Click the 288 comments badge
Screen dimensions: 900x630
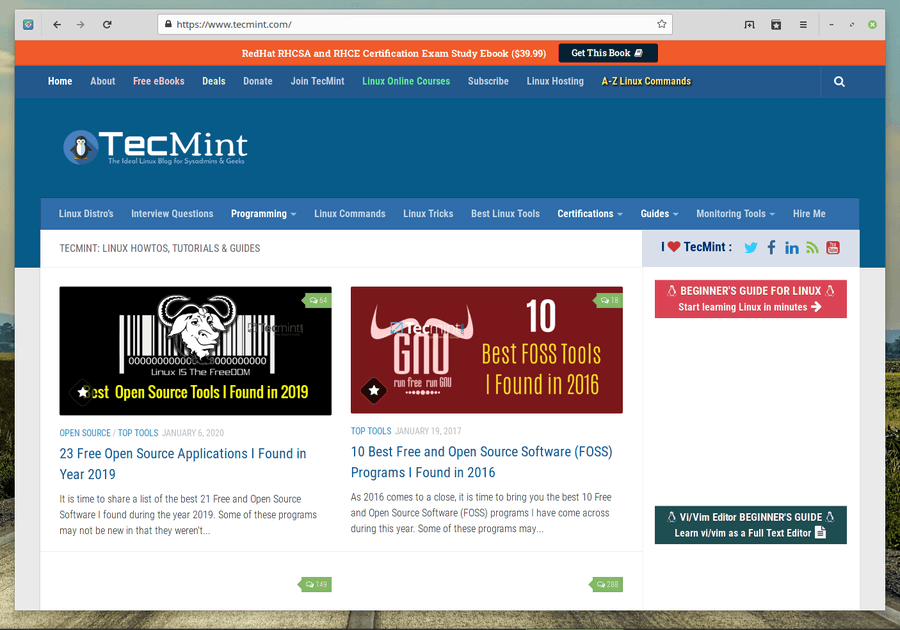click(607, 584)
